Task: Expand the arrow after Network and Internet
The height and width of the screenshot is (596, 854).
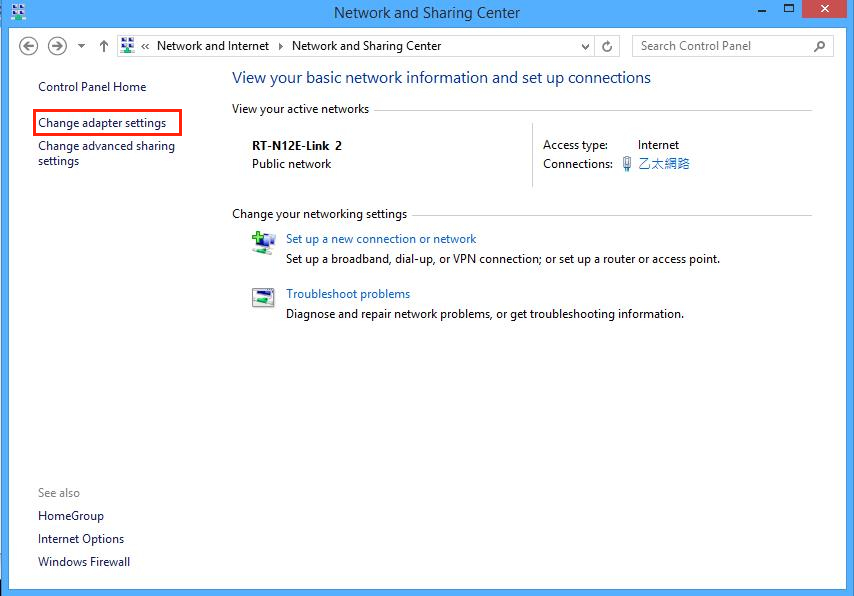Action: coord(281,46)
